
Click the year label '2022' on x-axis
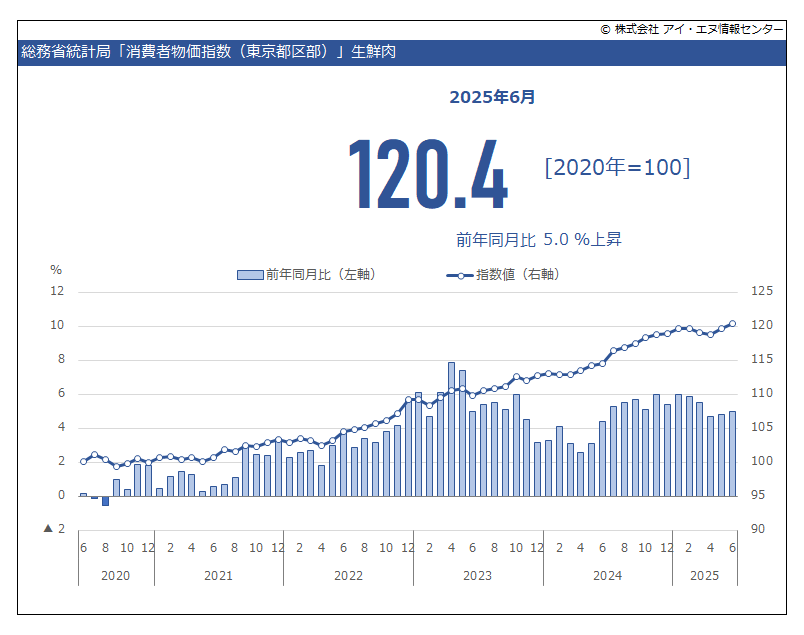click(x=349, y=576)
